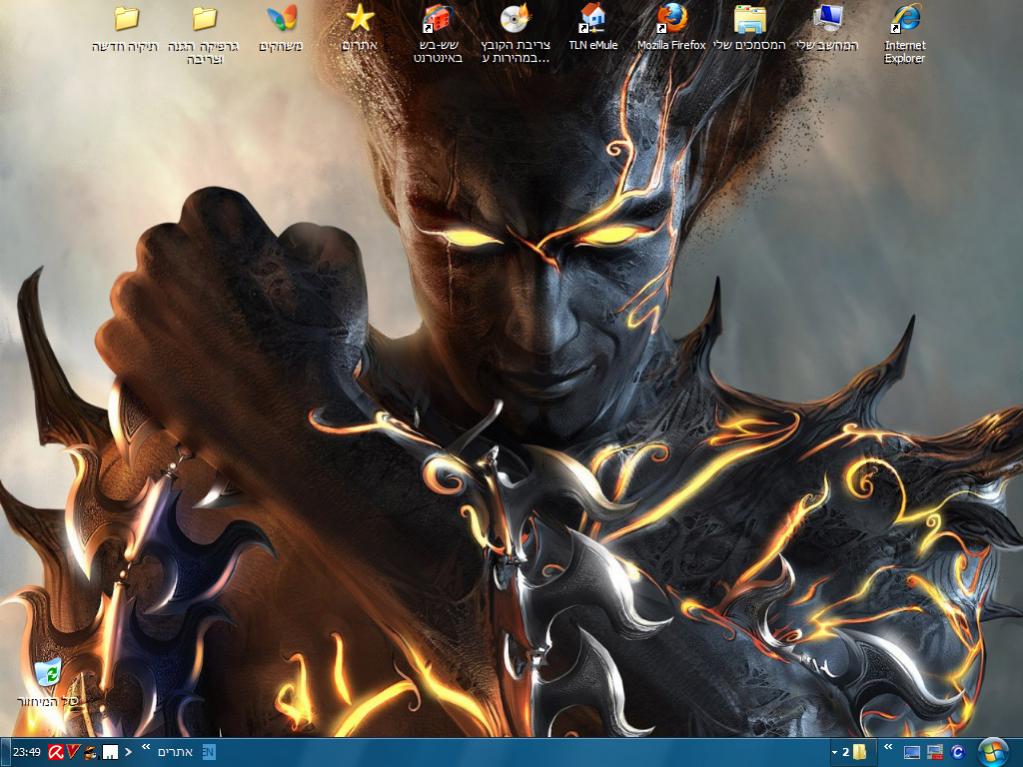Expand the quick launch chevron near Start
Screen dimensions: 1023x767
pyautogui.click(x=887, y=748)
